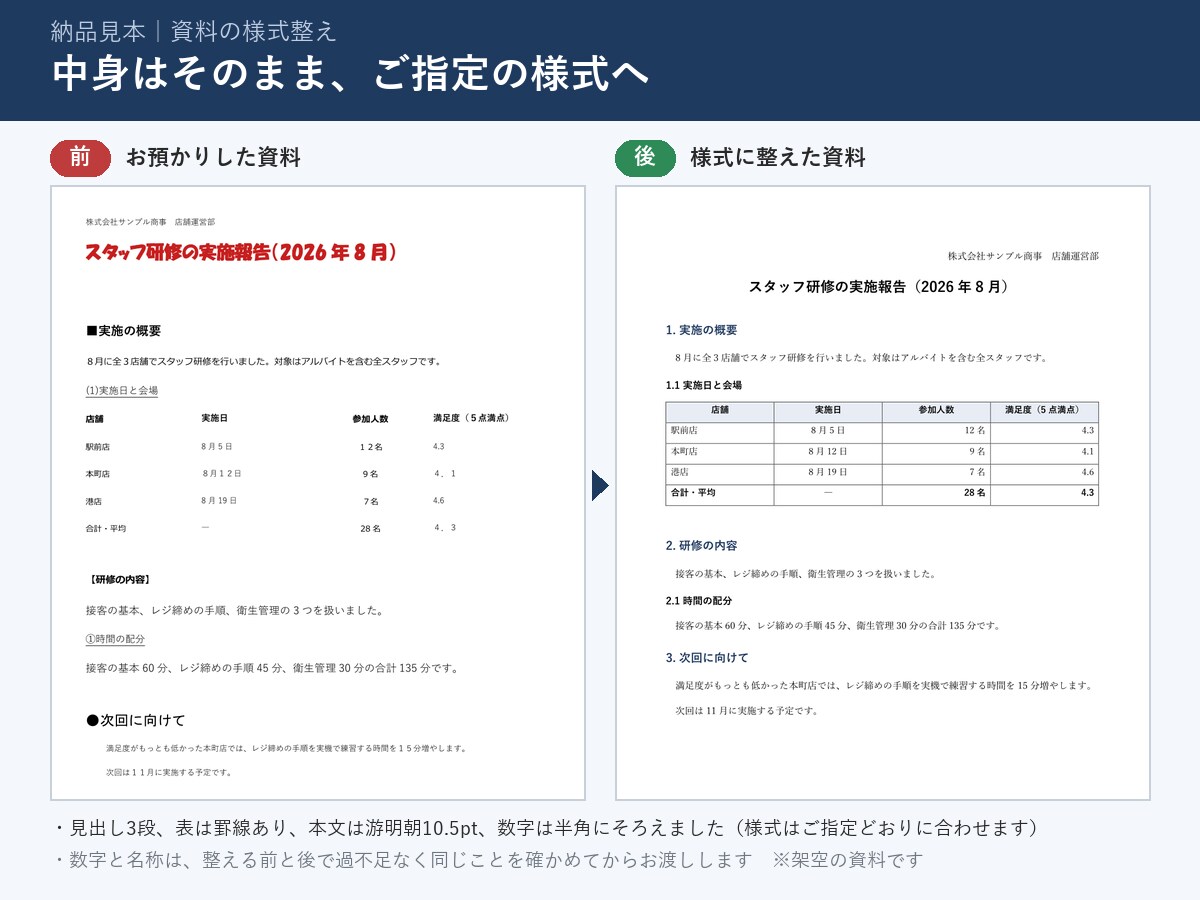Click the 7 名 cell in the 後 table
The image size is (1200, 900).
click(x=936, y=473)
